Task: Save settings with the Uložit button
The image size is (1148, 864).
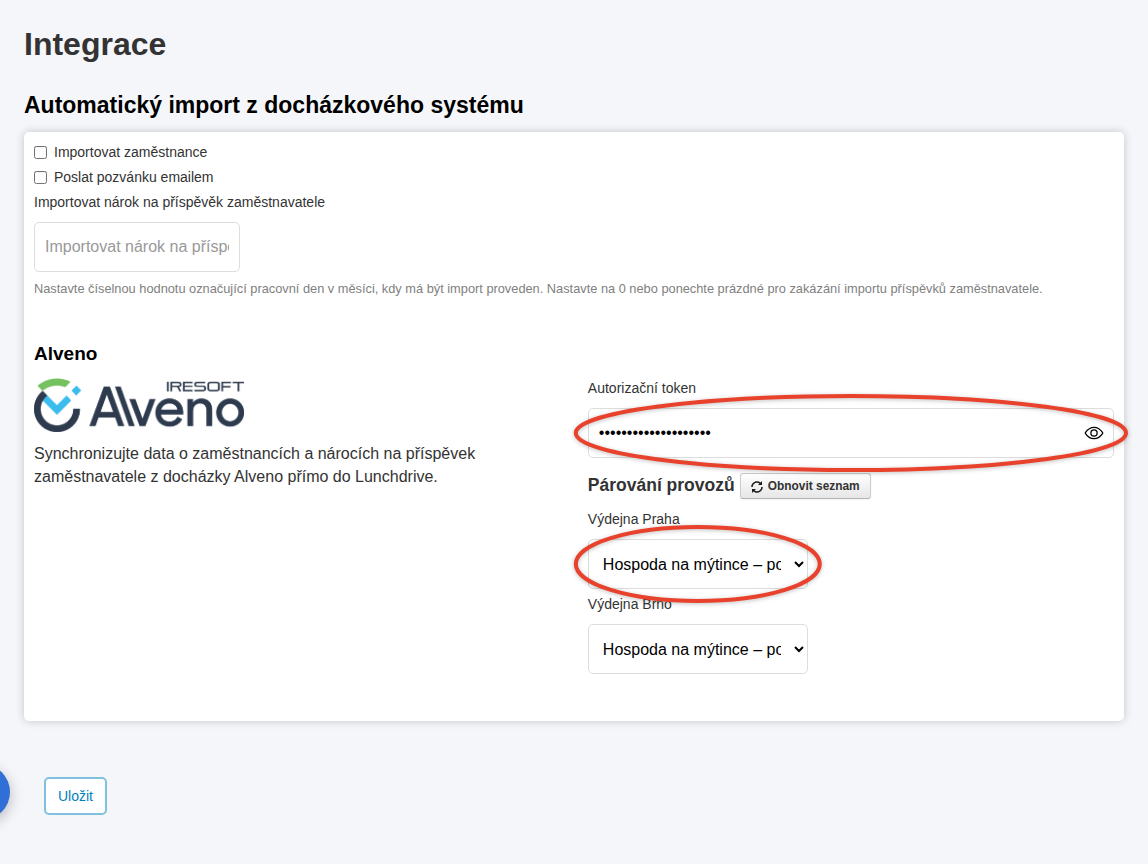Action: (75, 796)
